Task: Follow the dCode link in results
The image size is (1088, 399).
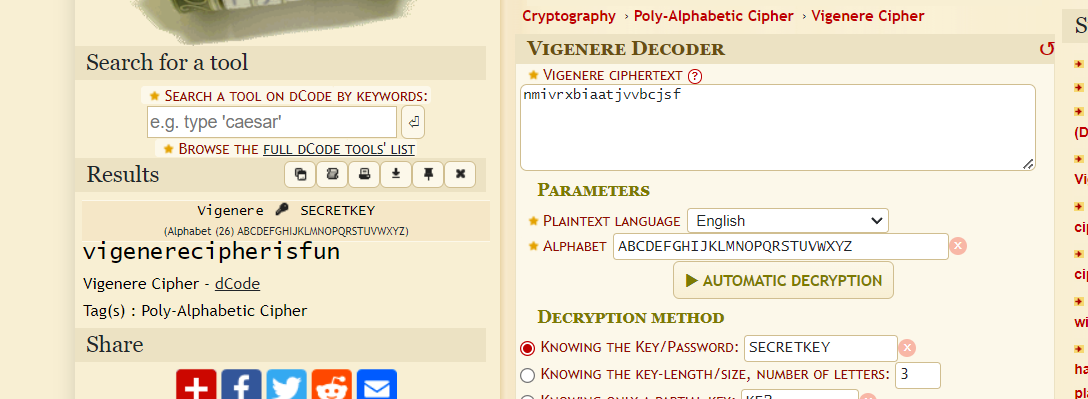Action: pos(237,283)
